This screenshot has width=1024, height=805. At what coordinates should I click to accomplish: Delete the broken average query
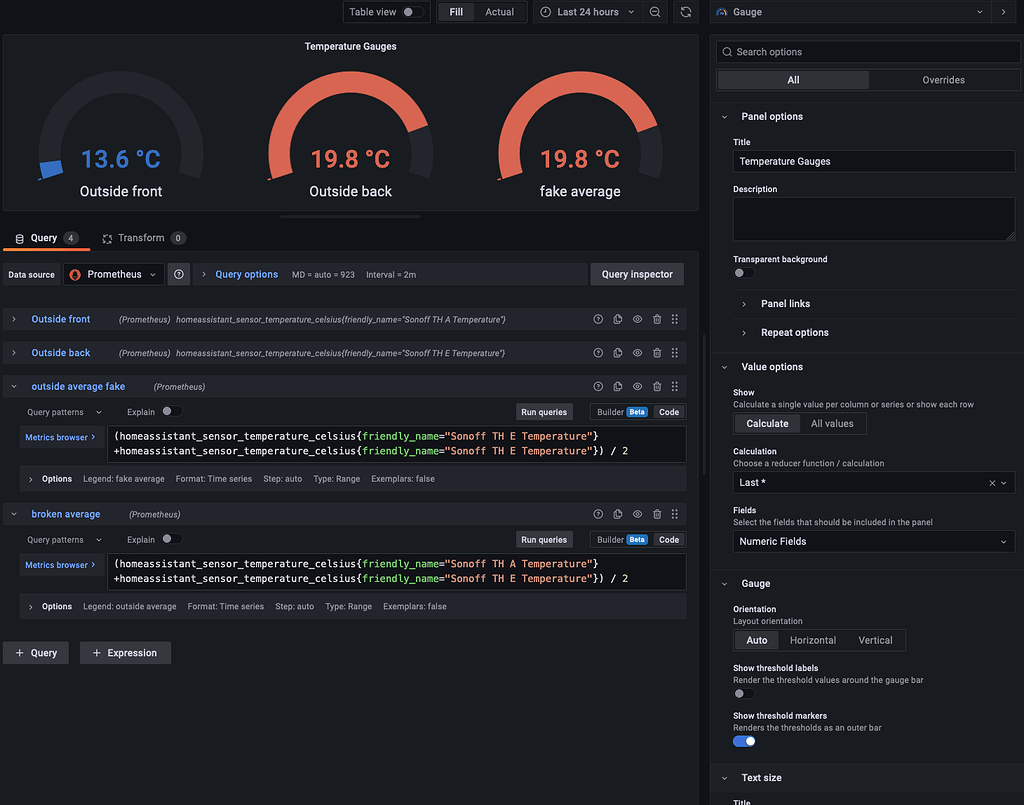(656, 513)
